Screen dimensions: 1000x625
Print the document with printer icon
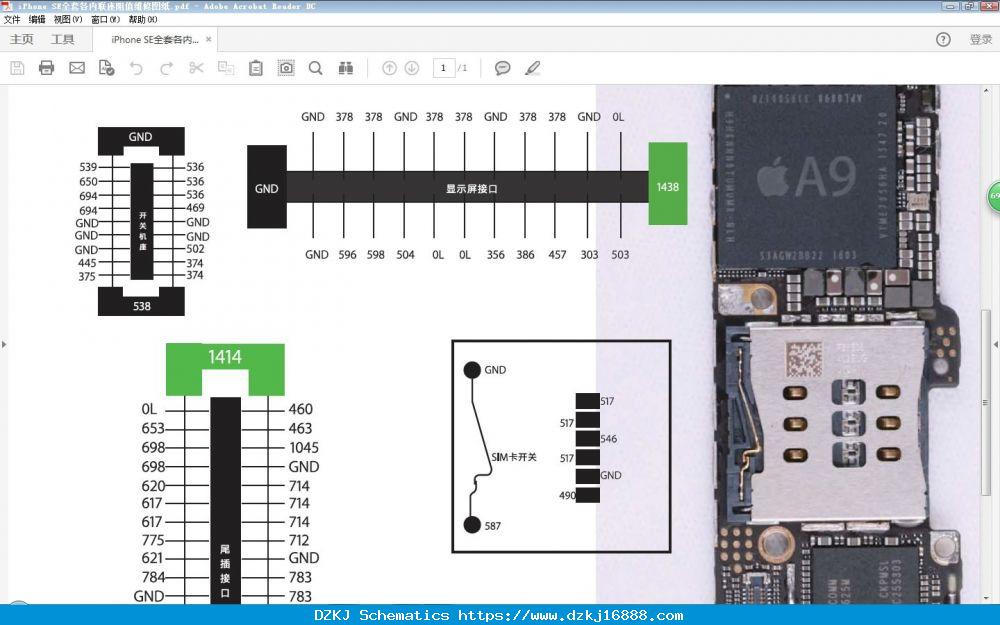click(47, 68)
